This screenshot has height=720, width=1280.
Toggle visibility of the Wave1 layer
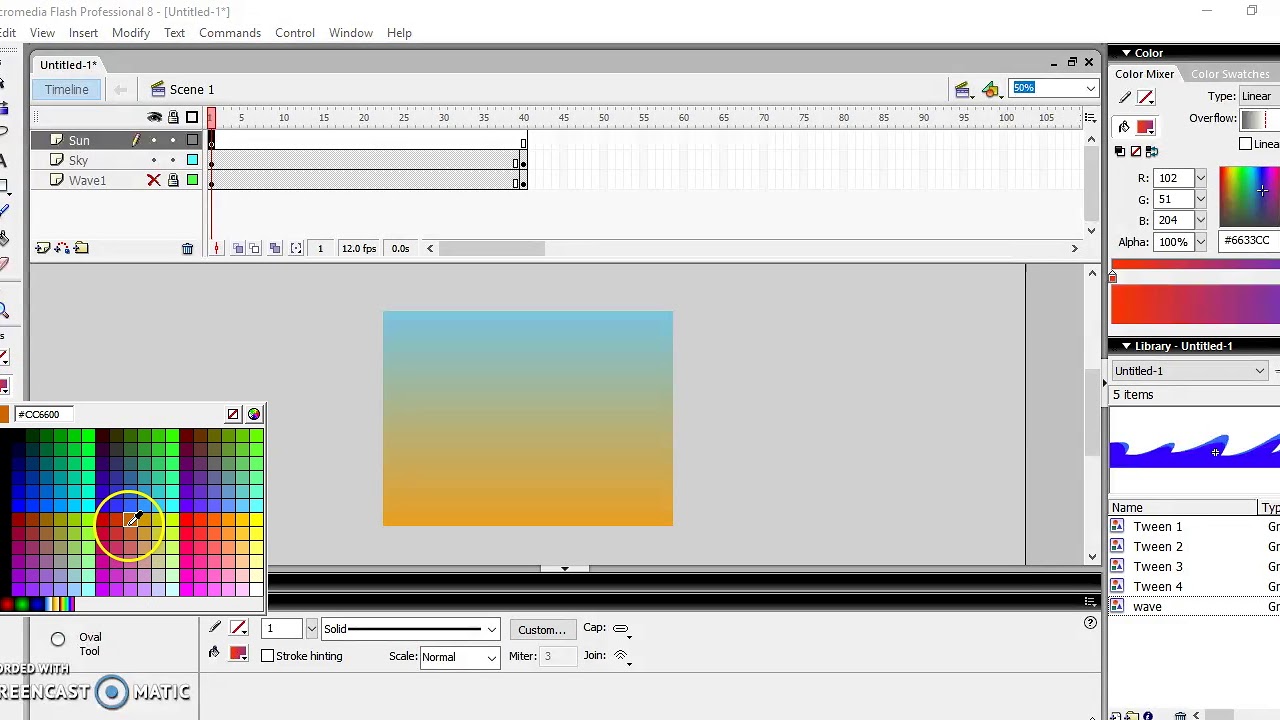(x=154, y=180)
